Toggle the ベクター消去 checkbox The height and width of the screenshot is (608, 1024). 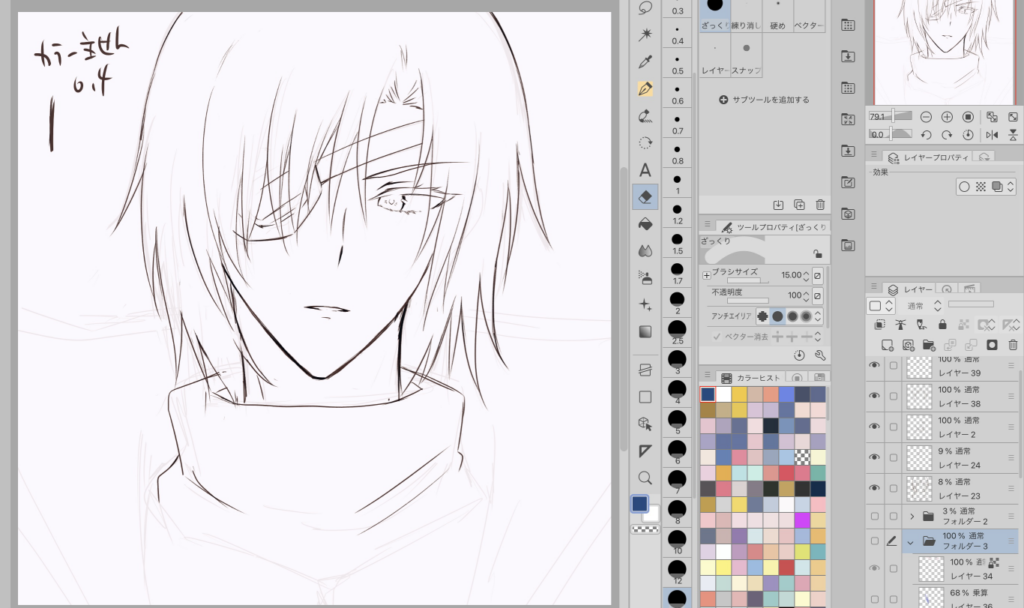coord(716,336)
